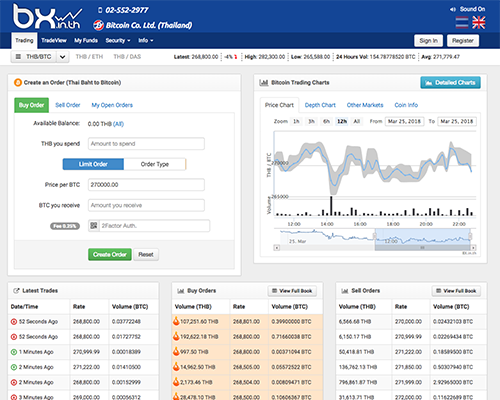Click the flame icon for 997.50 THB order
Viewport: 500px width, 400px height.
tap(176, 351)
